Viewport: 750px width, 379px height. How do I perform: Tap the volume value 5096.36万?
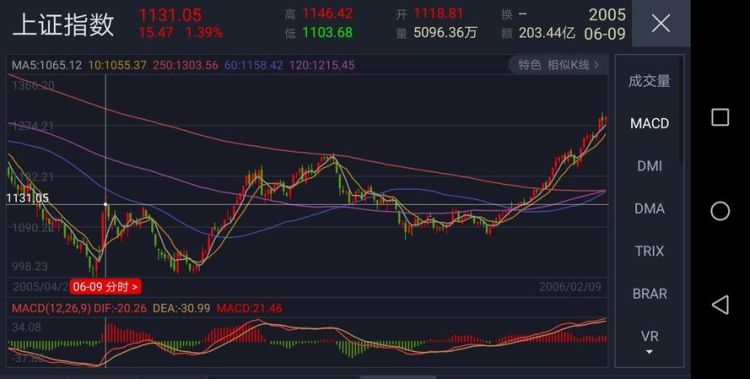[x=445, y=32]
